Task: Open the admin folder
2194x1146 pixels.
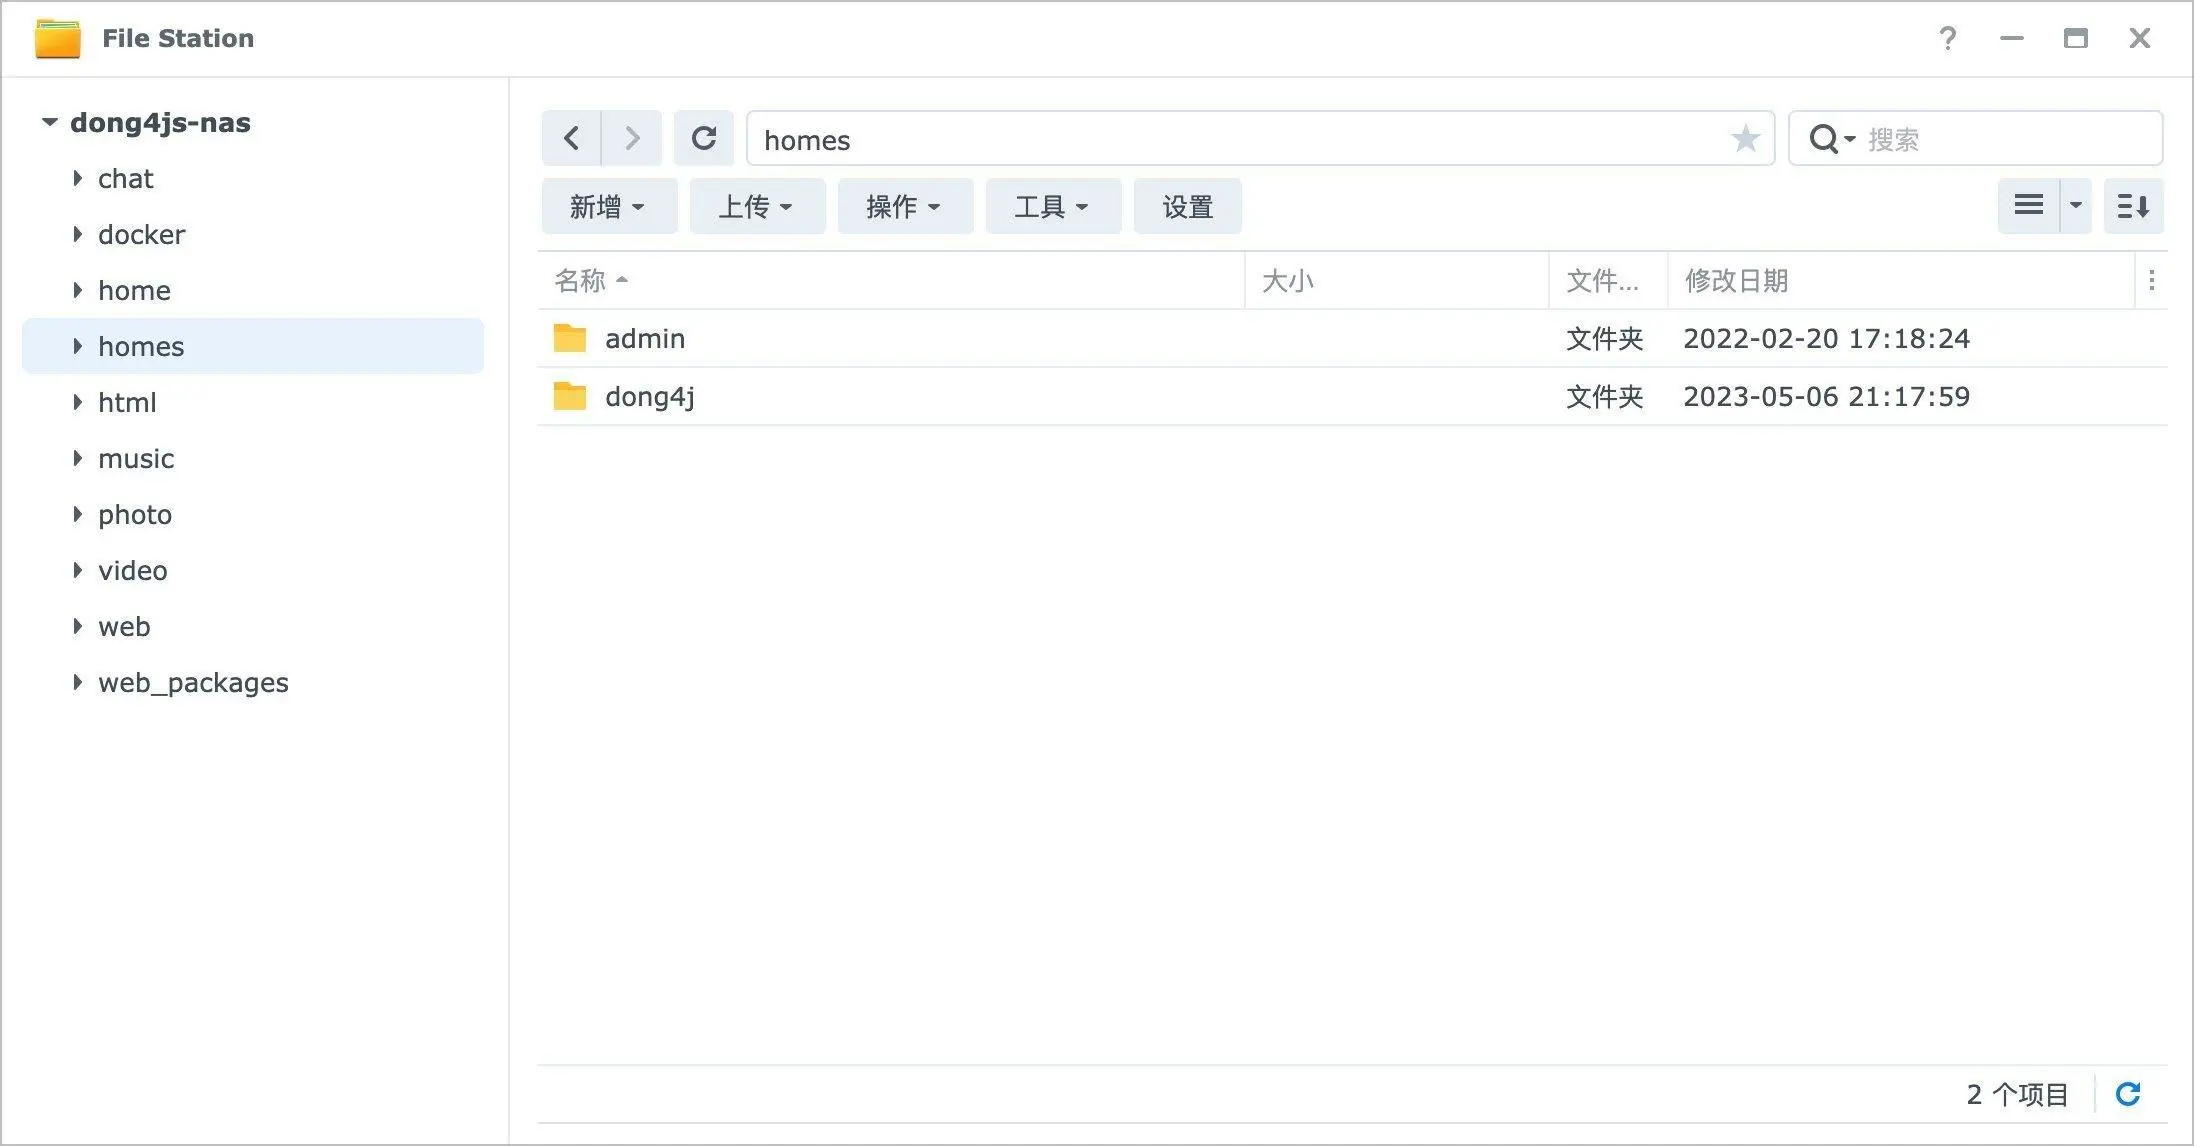Action: (644, 338)
